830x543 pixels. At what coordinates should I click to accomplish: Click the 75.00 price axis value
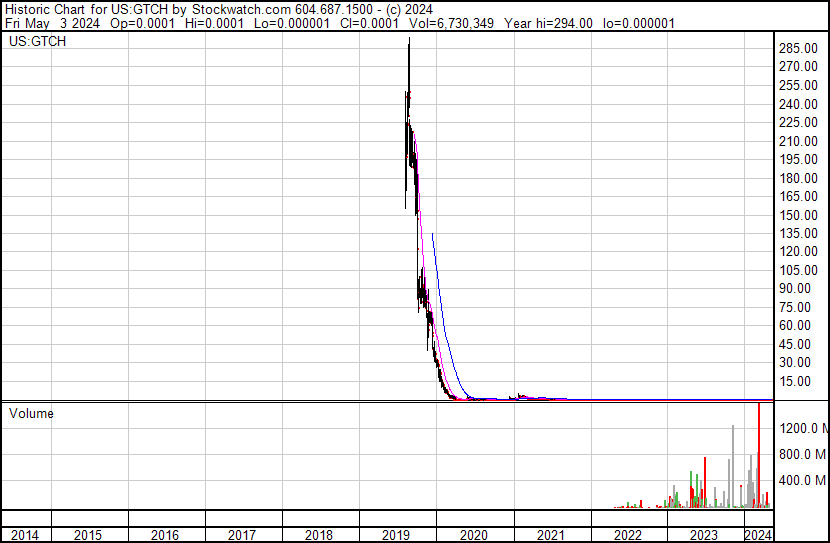click(795, 307)
